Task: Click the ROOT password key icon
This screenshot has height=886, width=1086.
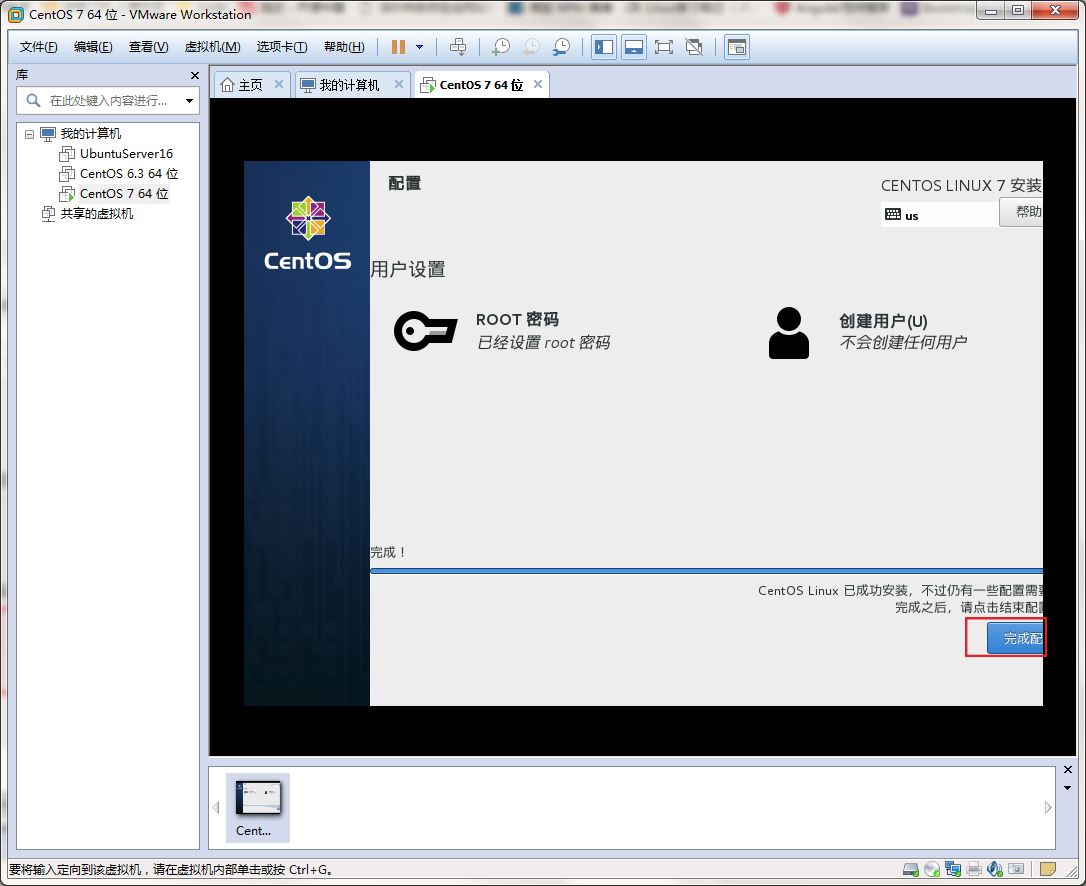Action: [x=425, y=331]
